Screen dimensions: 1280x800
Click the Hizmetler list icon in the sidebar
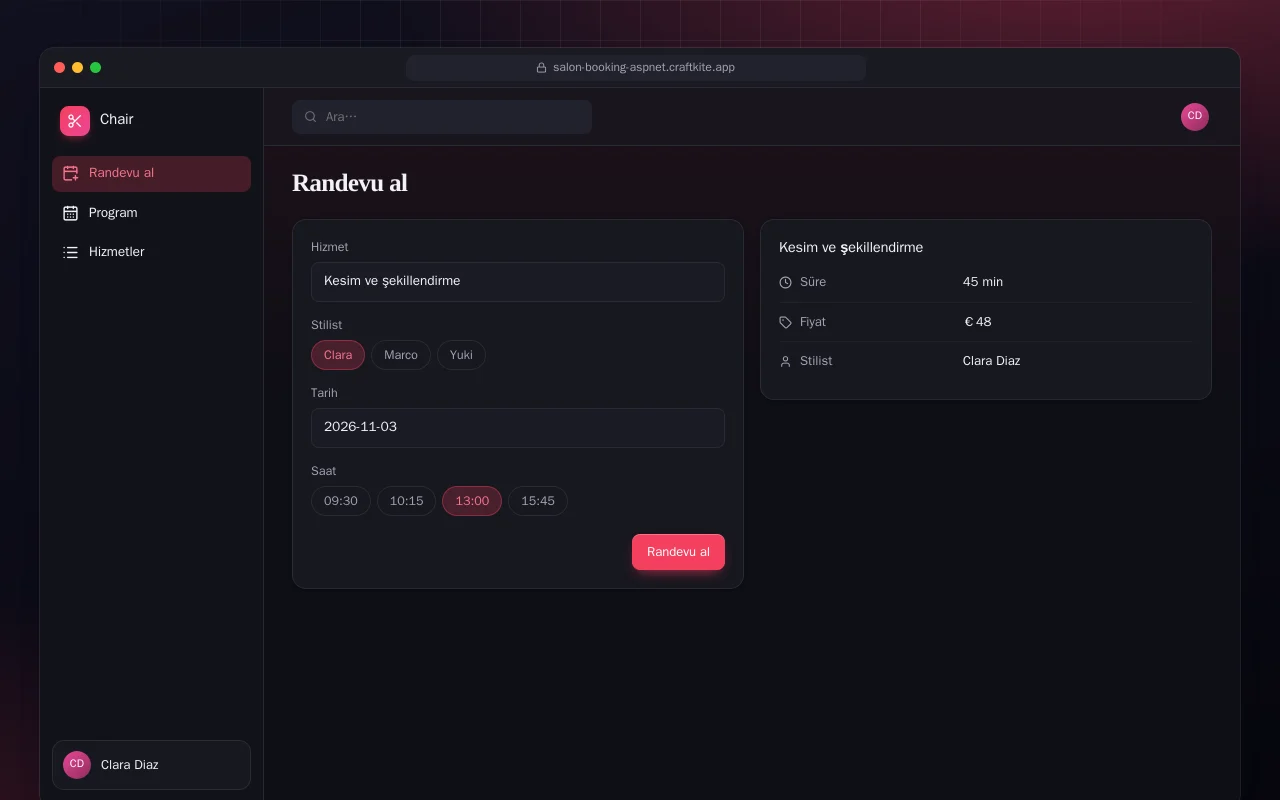coord(70,252)
